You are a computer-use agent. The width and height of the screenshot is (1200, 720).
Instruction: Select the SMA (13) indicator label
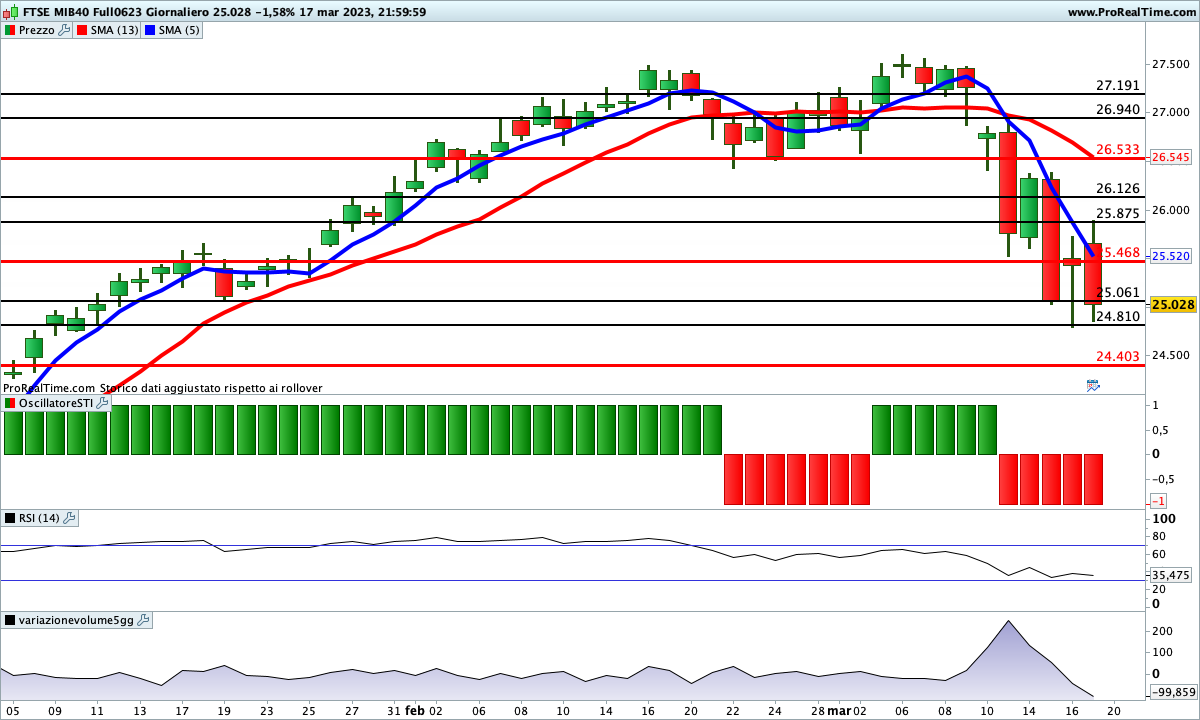tap(115, 30)
